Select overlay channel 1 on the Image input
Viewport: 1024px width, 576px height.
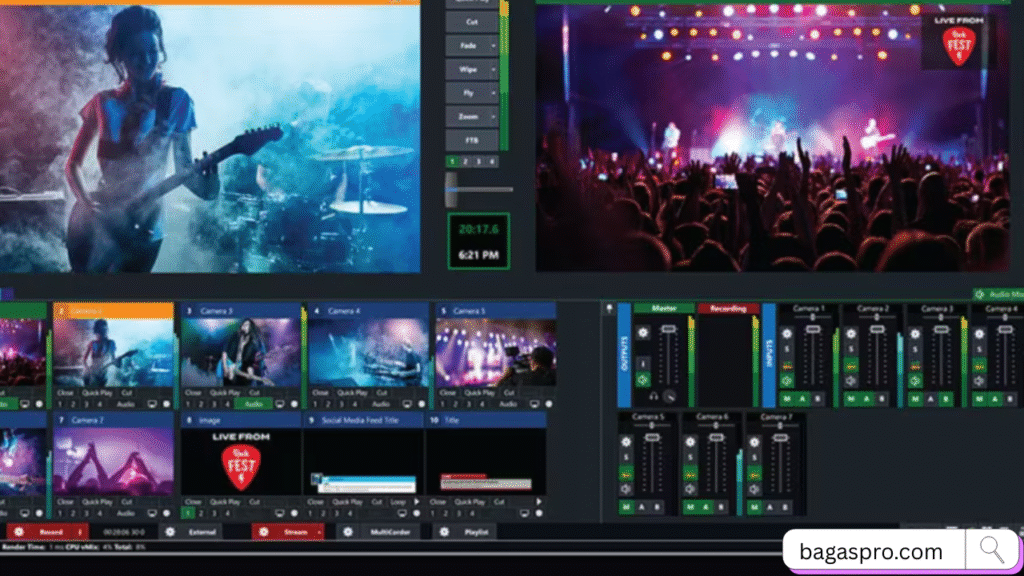point(188,511)
